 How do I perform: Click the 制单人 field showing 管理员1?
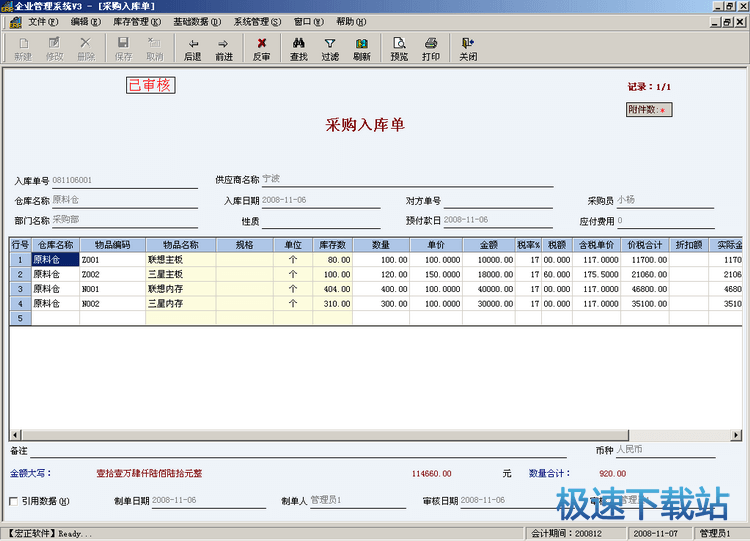(358, 500)
